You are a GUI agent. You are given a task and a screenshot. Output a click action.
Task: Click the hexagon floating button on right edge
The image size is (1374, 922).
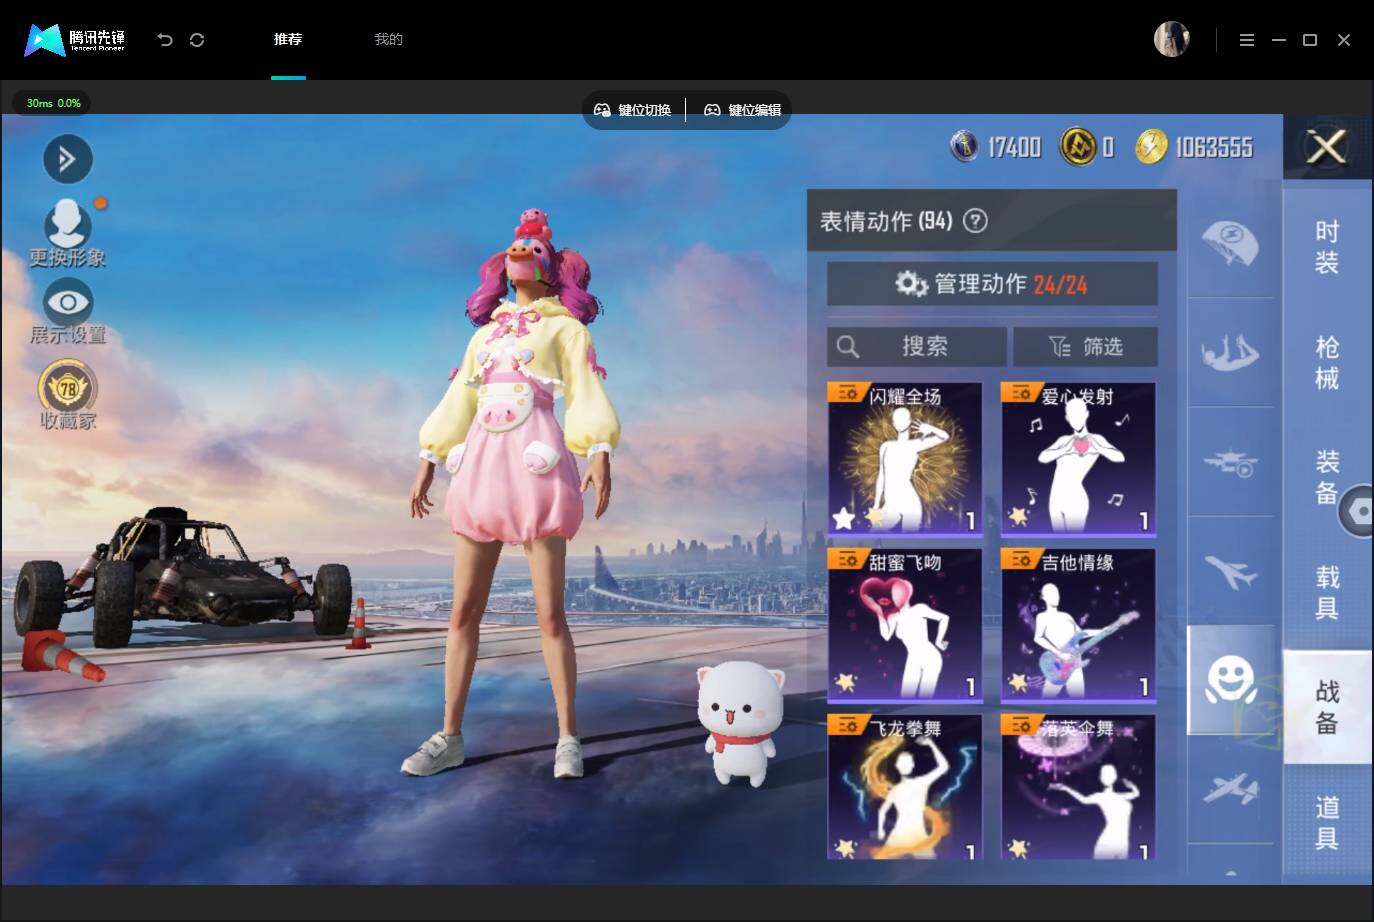pos(1358,511)
